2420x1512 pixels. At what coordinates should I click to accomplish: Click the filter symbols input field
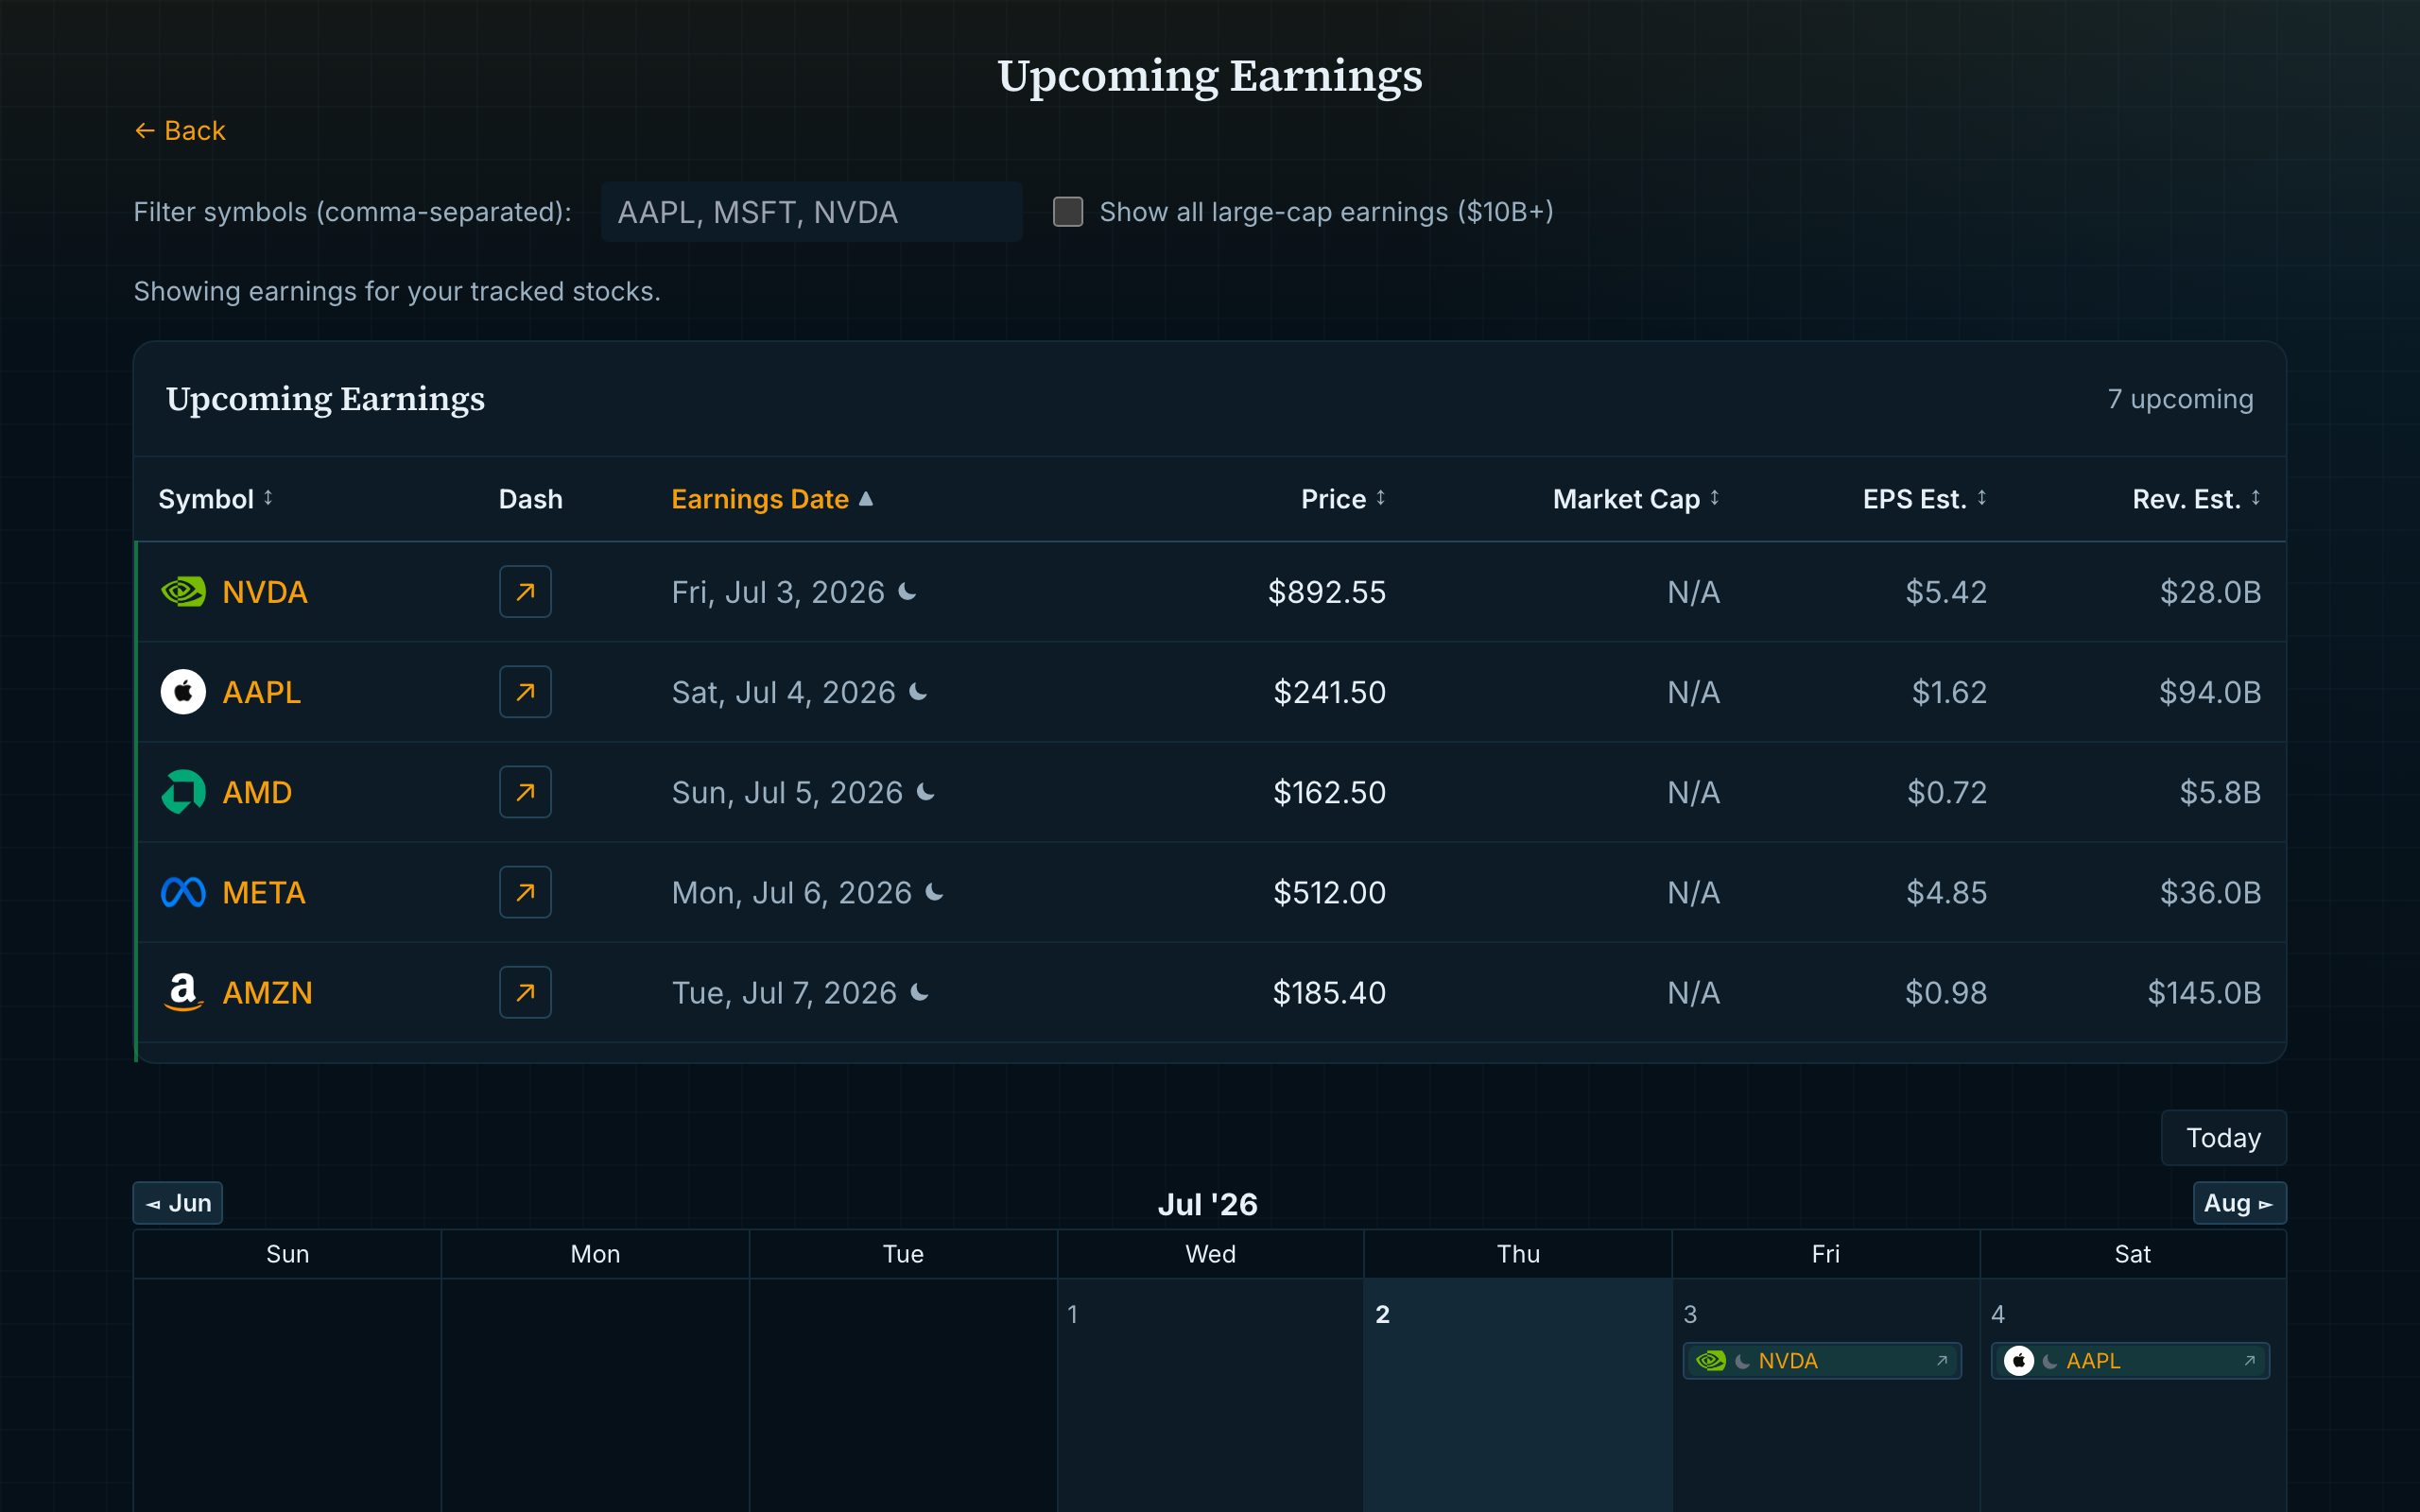pos(811,212)
